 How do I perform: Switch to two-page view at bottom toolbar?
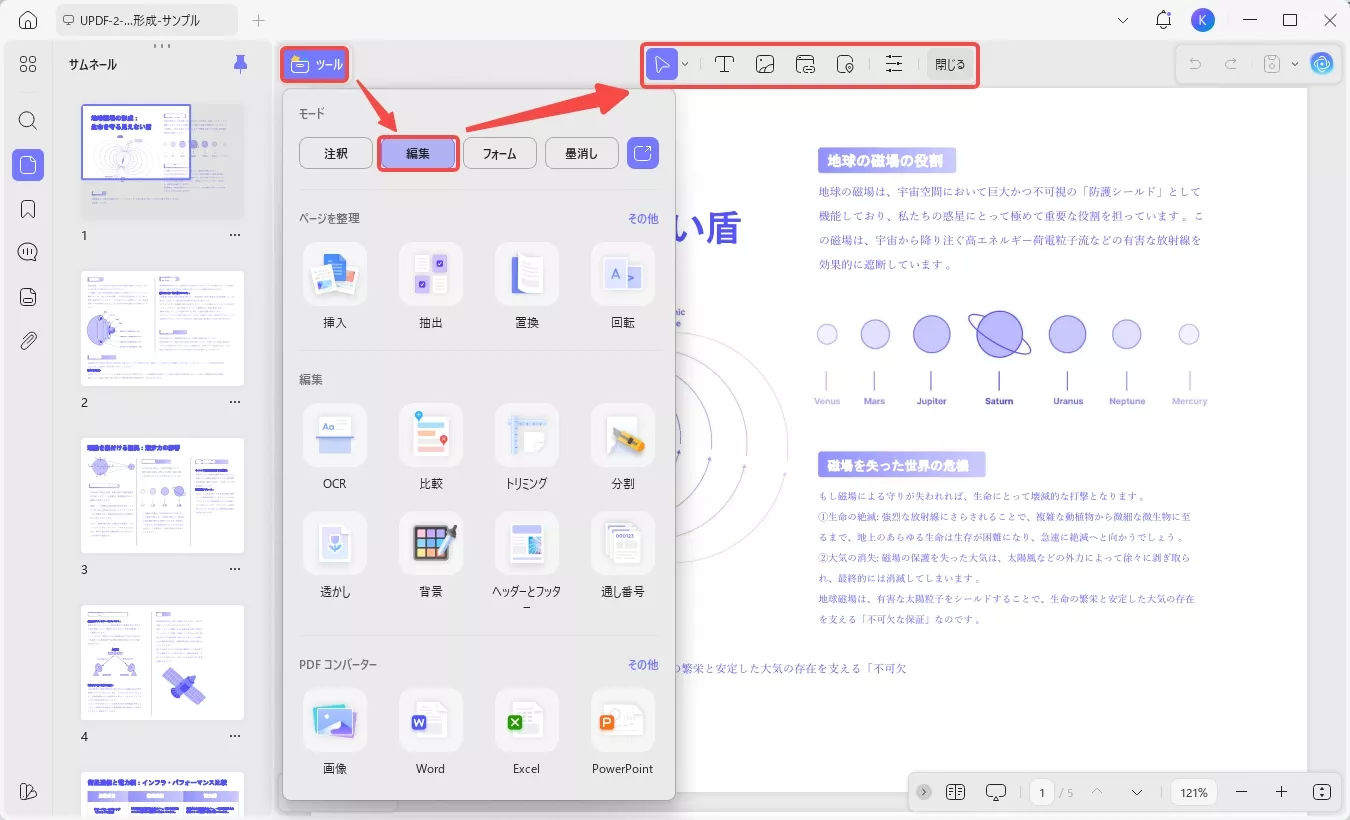[955, 792]
